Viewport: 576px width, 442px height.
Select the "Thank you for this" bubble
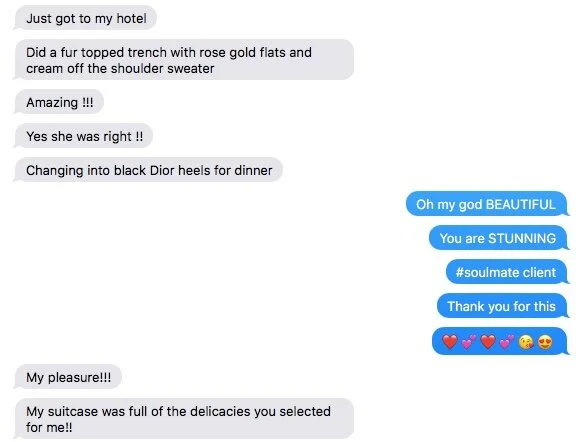click(x=502, y=306)
